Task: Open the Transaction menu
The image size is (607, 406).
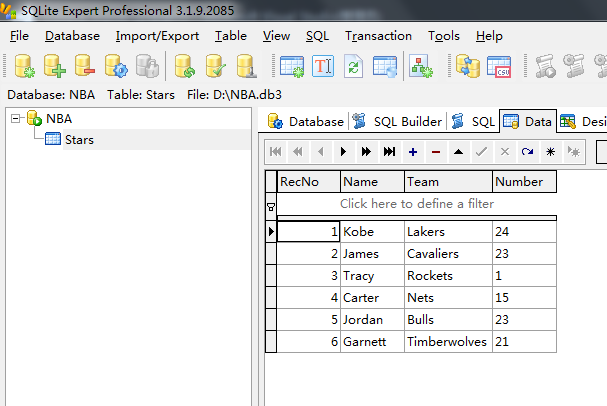Action: pos(378,36)
